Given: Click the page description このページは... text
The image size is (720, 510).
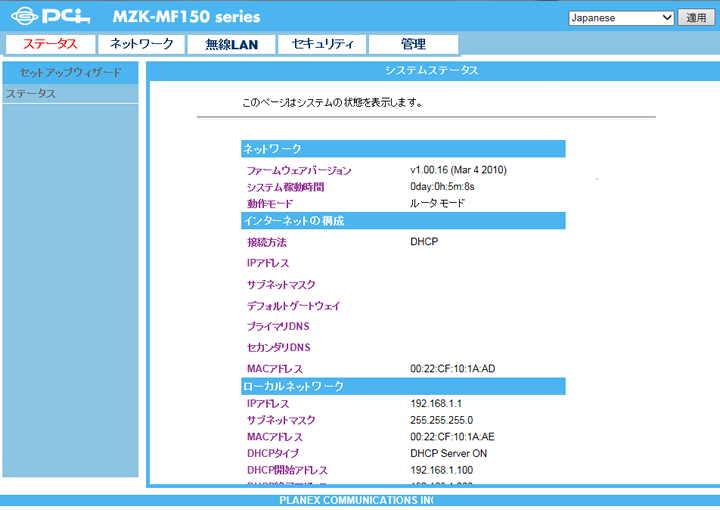Looking at the screenshot, I should click(x=332, y=102).
